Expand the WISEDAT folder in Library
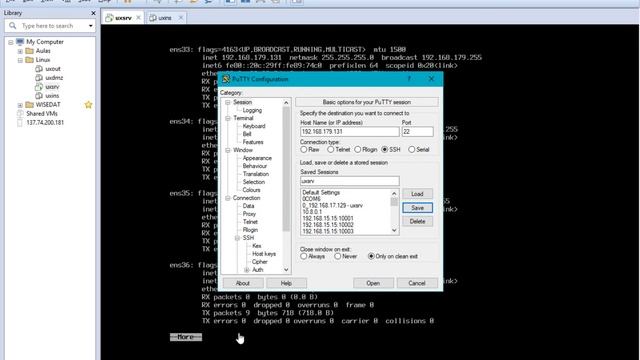640x360 pixels. 20,105
